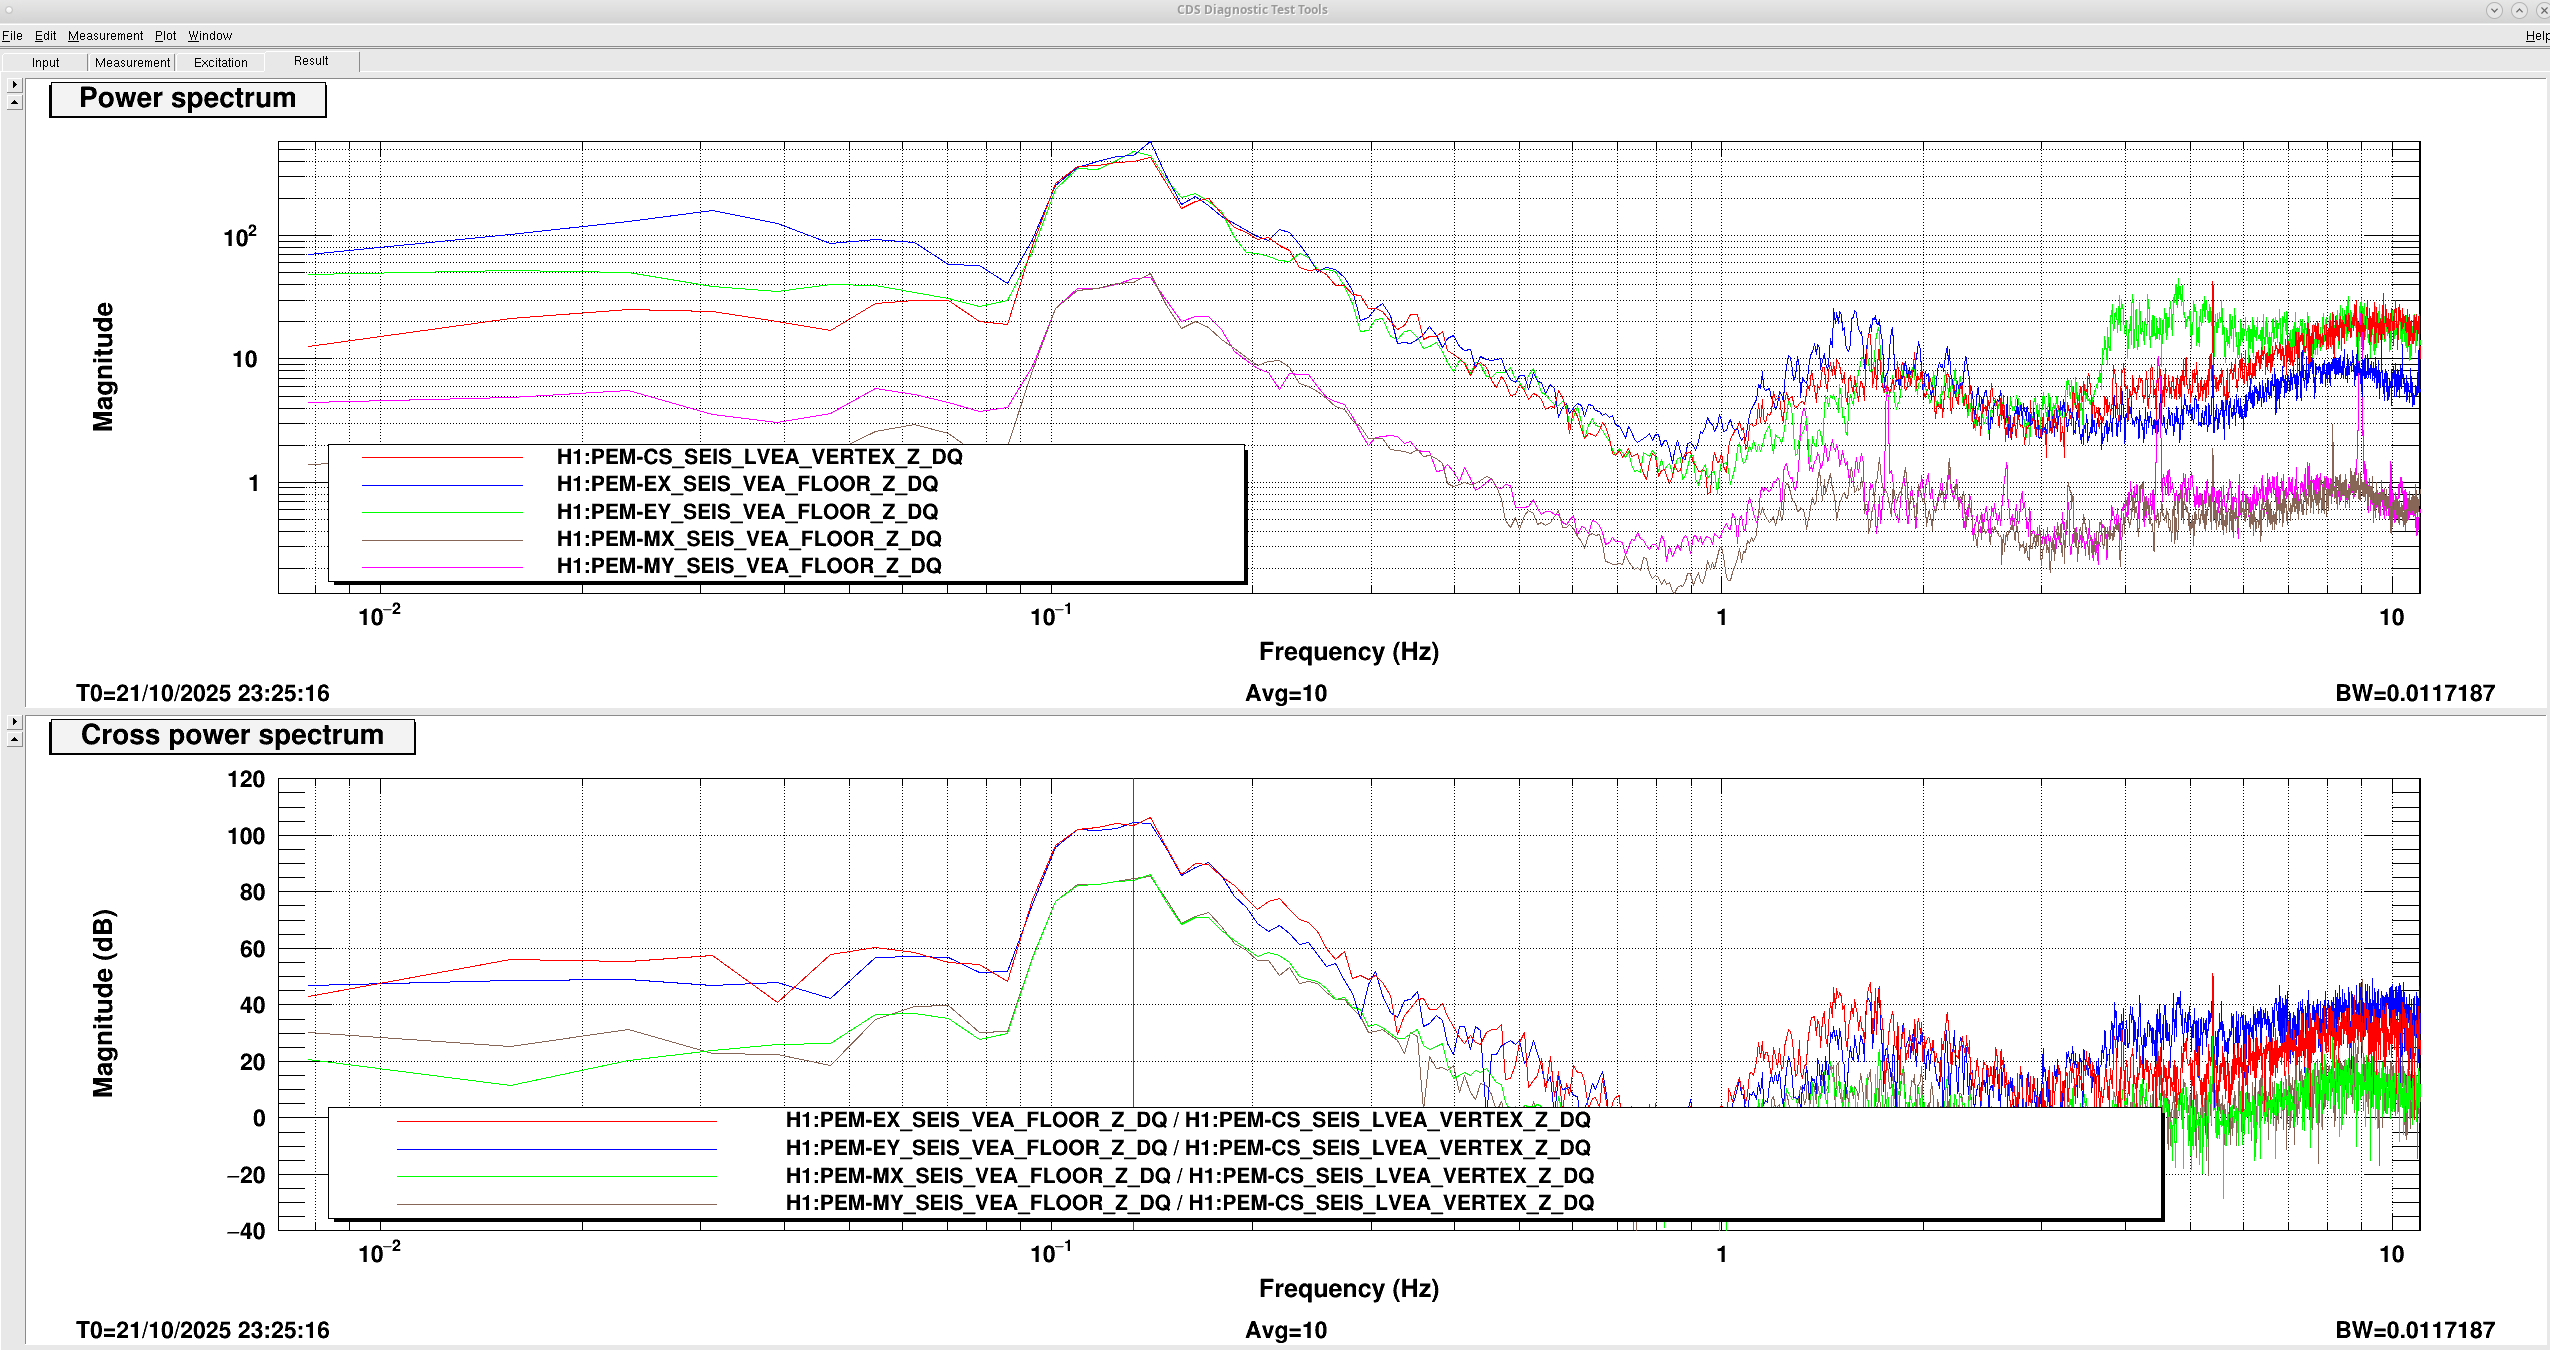Viewport: 2550px width, 1350px height.
Task: Open the Help menu
Action: [x=2536, y=36]
